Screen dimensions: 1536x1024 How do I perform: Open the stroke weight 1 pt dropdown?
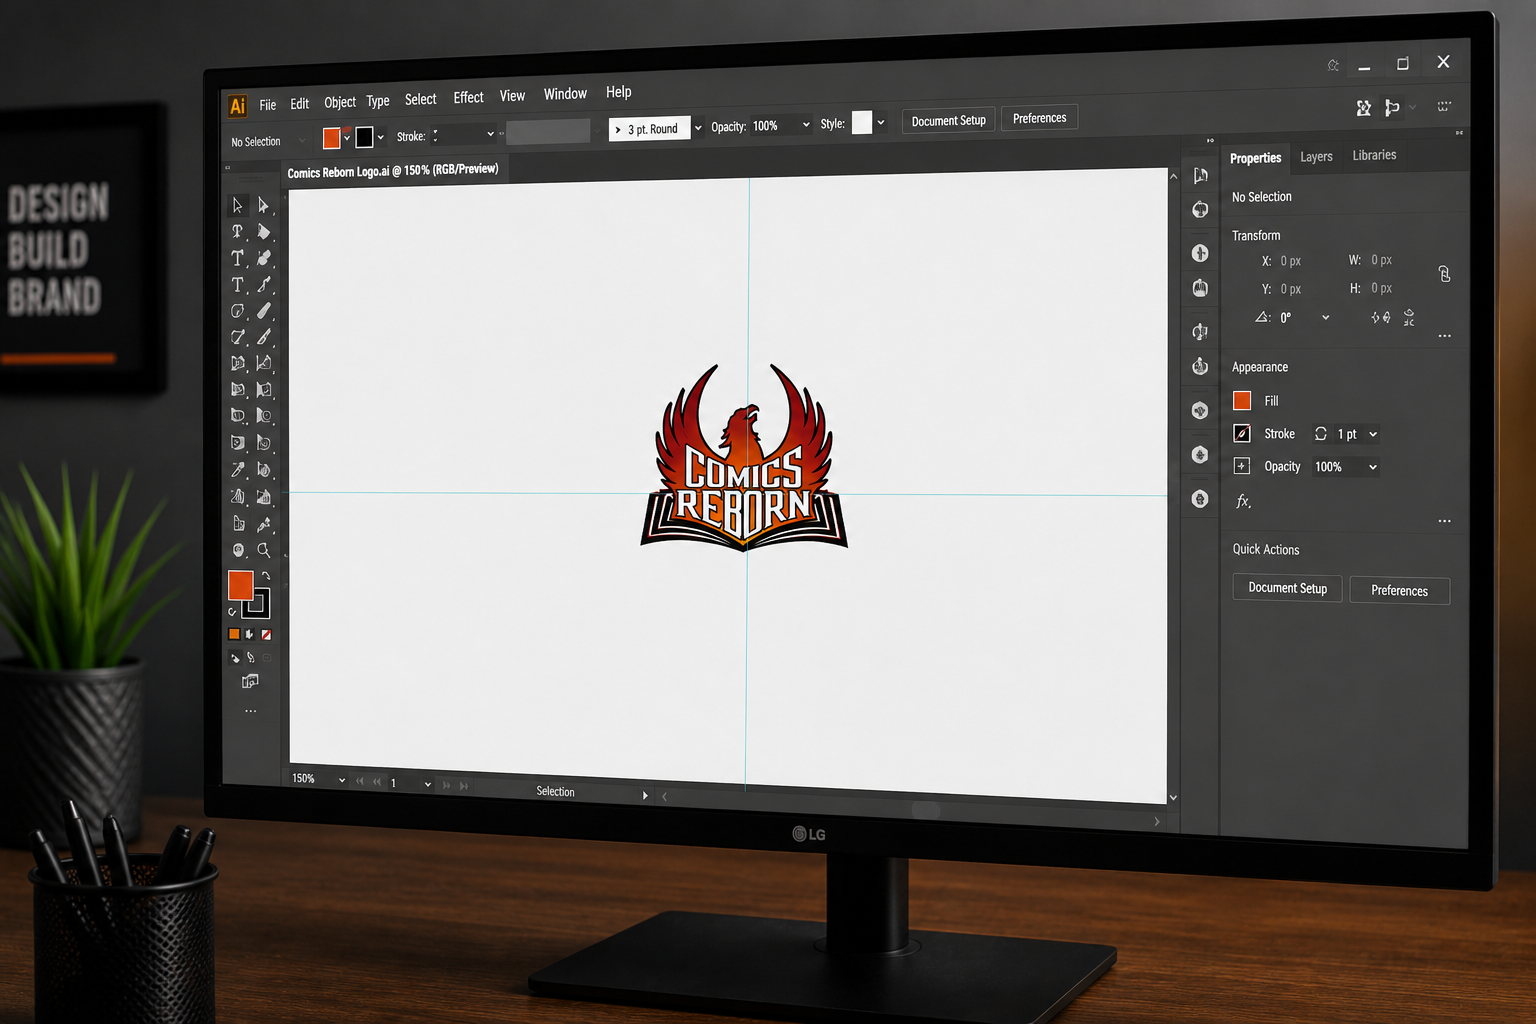[1373, 434]
